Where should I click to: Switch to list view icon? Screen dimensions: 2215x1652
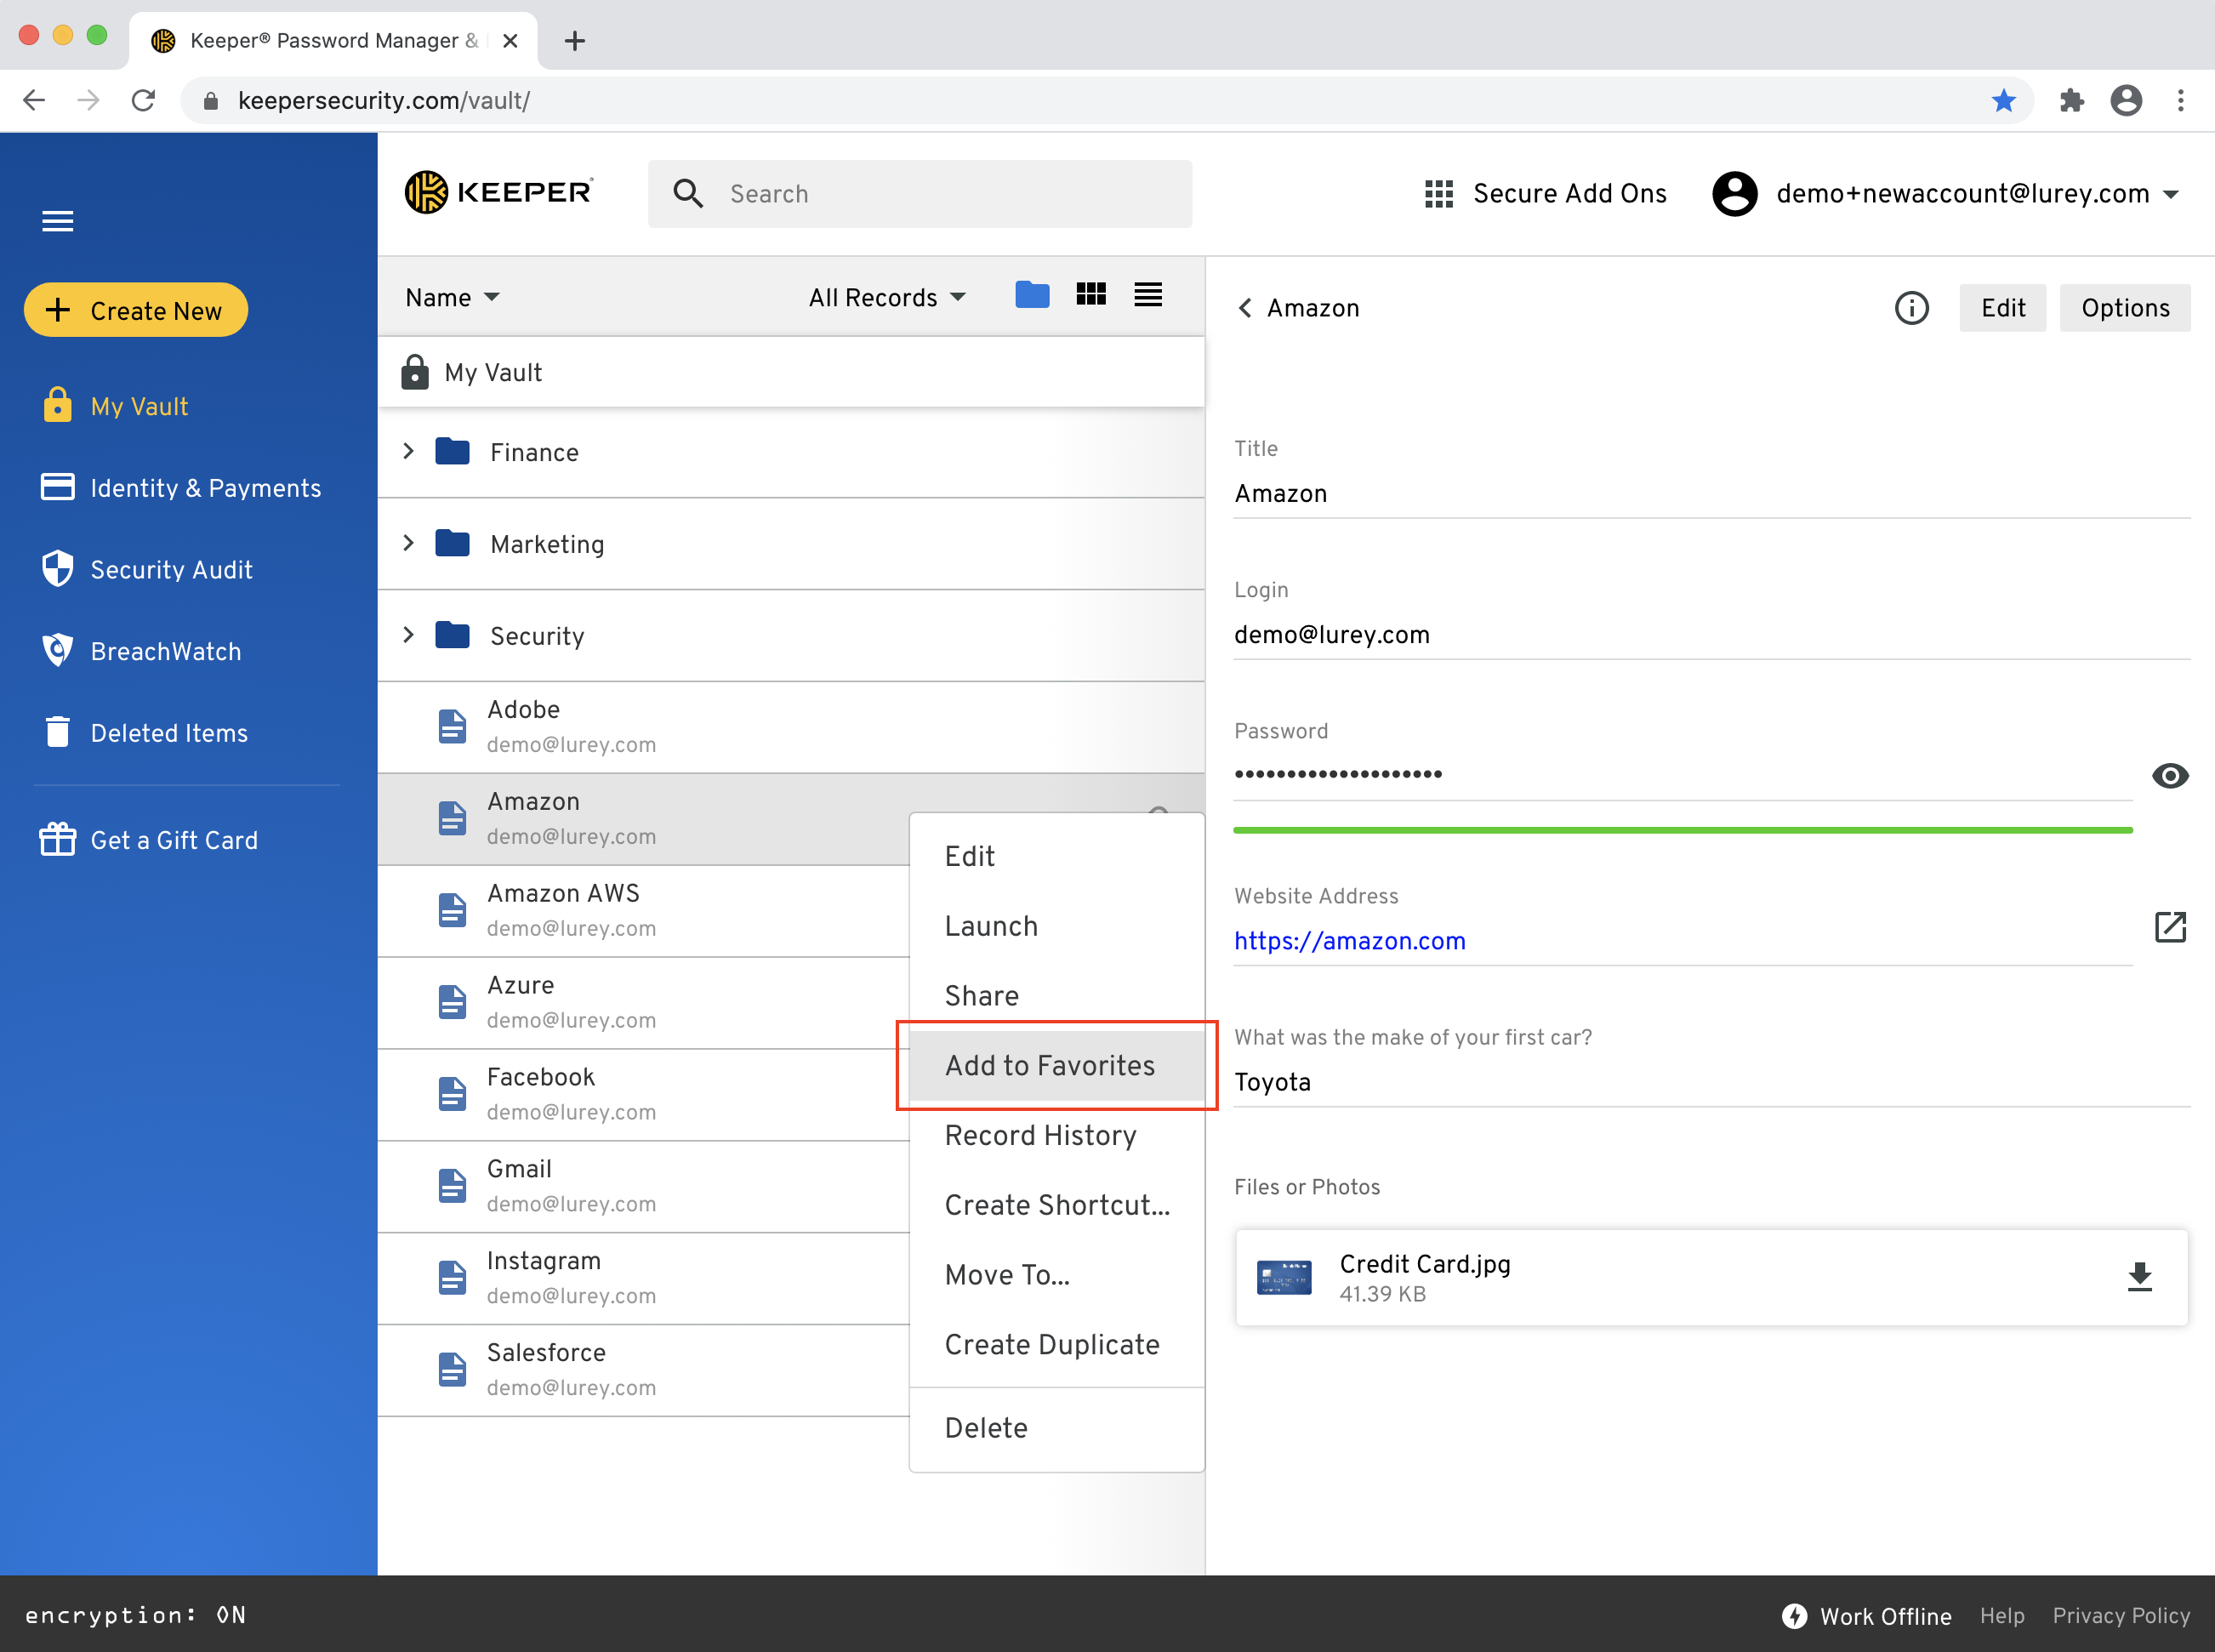tap(1148, 294)
